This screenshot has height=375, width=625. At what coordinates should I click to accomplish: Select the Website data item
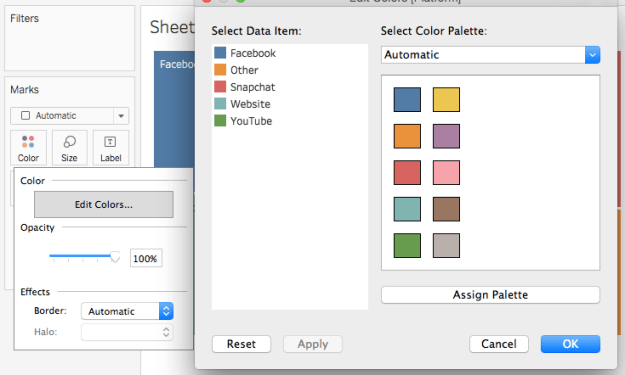pyautogui.click(x=242, y=104)
